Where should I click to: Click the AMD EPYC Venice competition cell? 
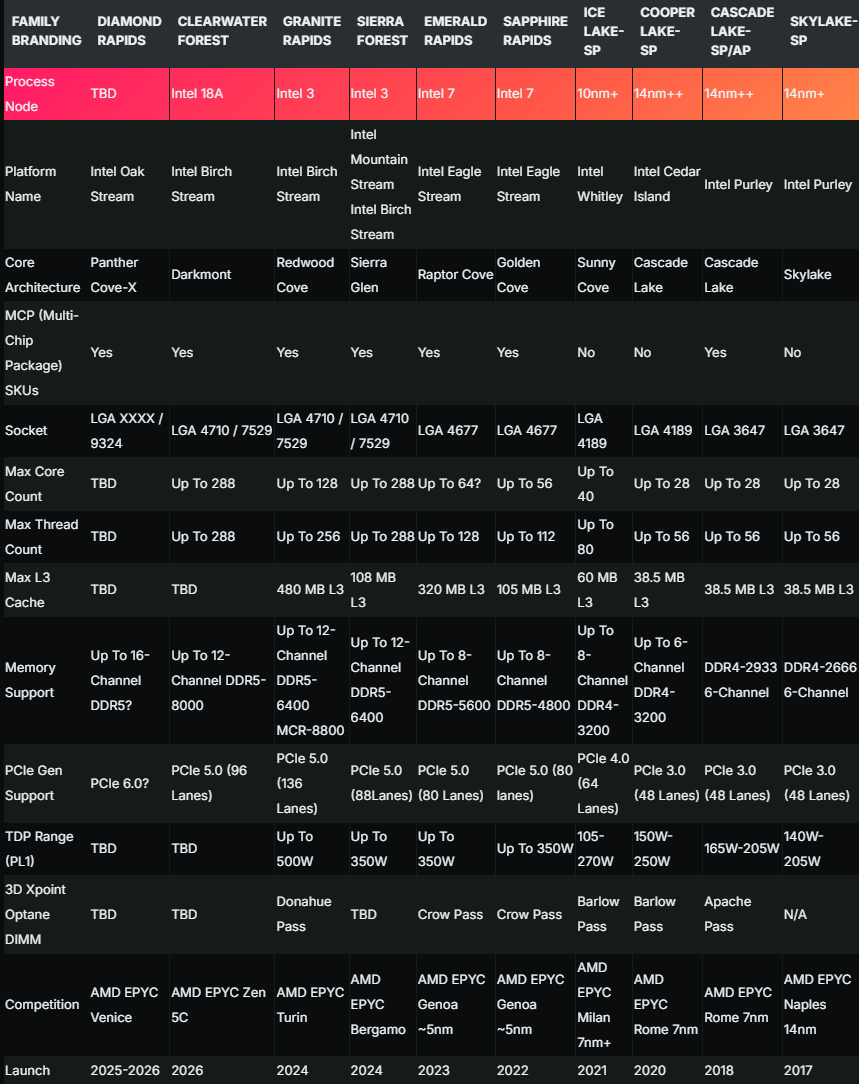click(129, 1005)
